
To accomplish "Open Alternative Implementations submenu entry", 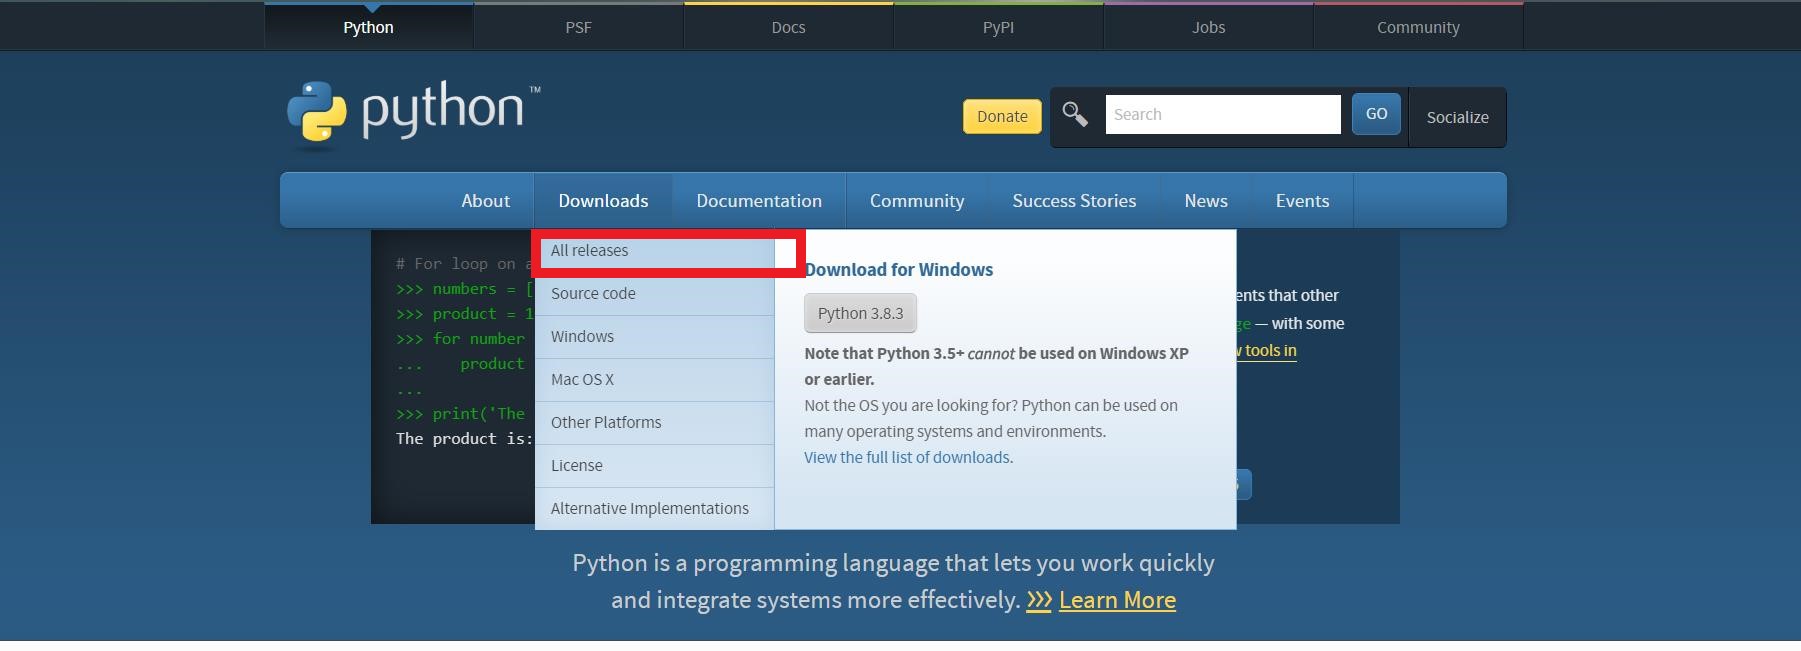I will pos(655,509).
